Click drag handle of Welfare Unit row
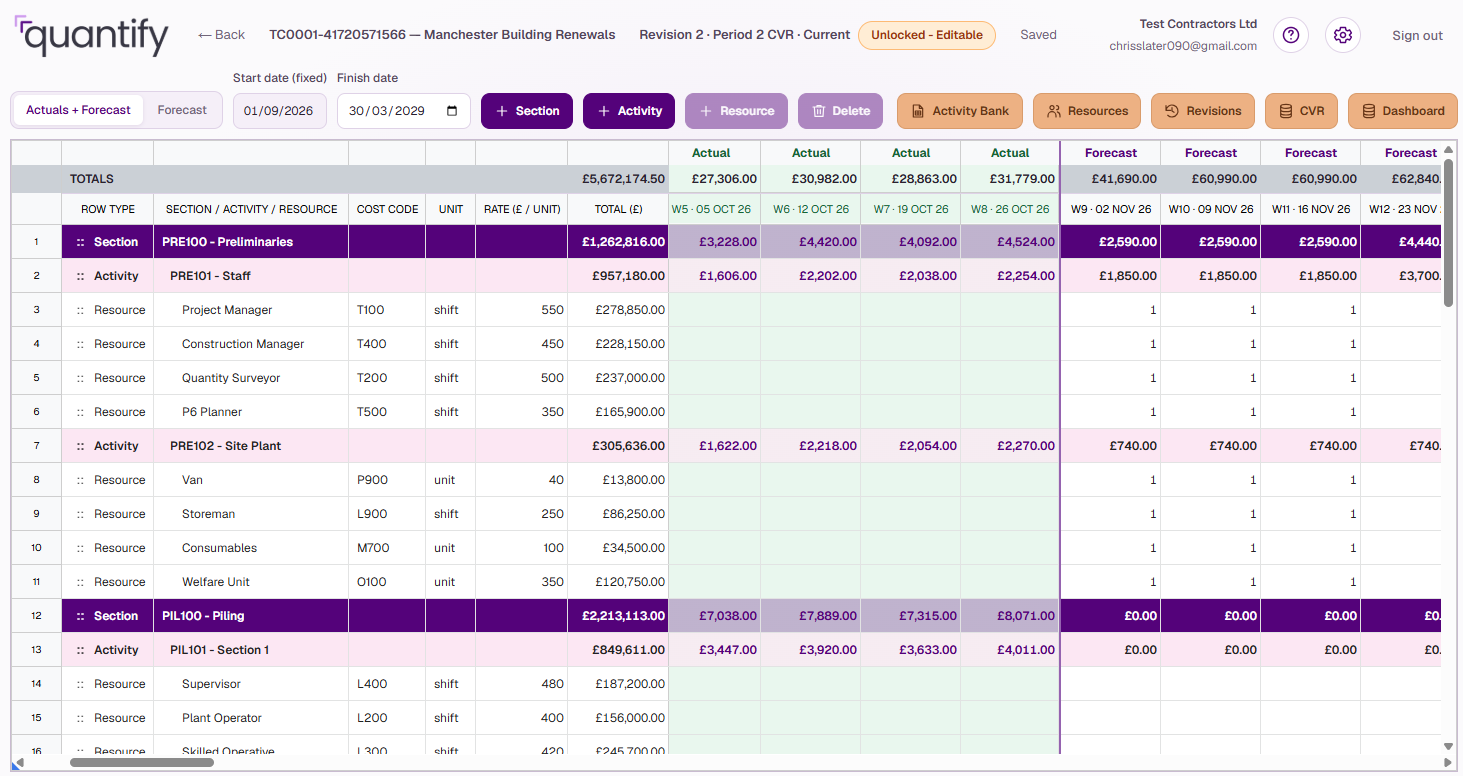This screenshot has height=776, width=1463. [x=80, y=582]
